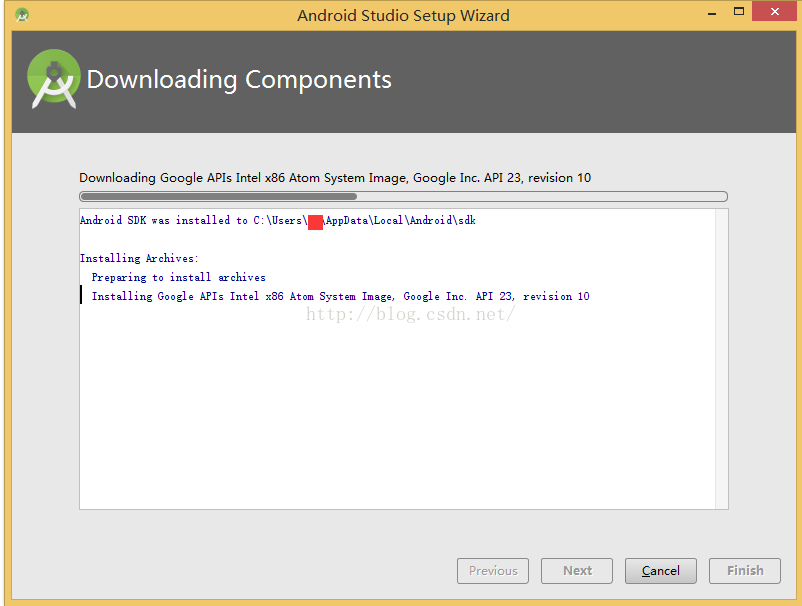Click the 'Android Studio Setup Wizard' window title

[x=404, y=15]
